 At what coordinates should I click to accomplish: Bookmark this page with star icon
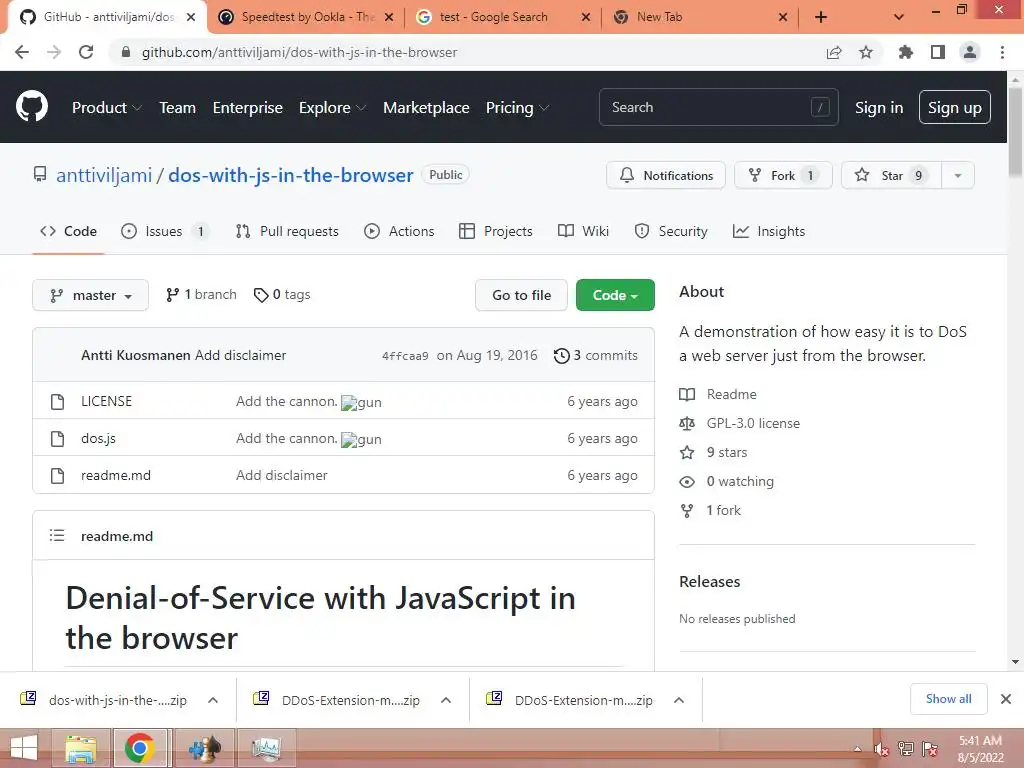point(866,52)
